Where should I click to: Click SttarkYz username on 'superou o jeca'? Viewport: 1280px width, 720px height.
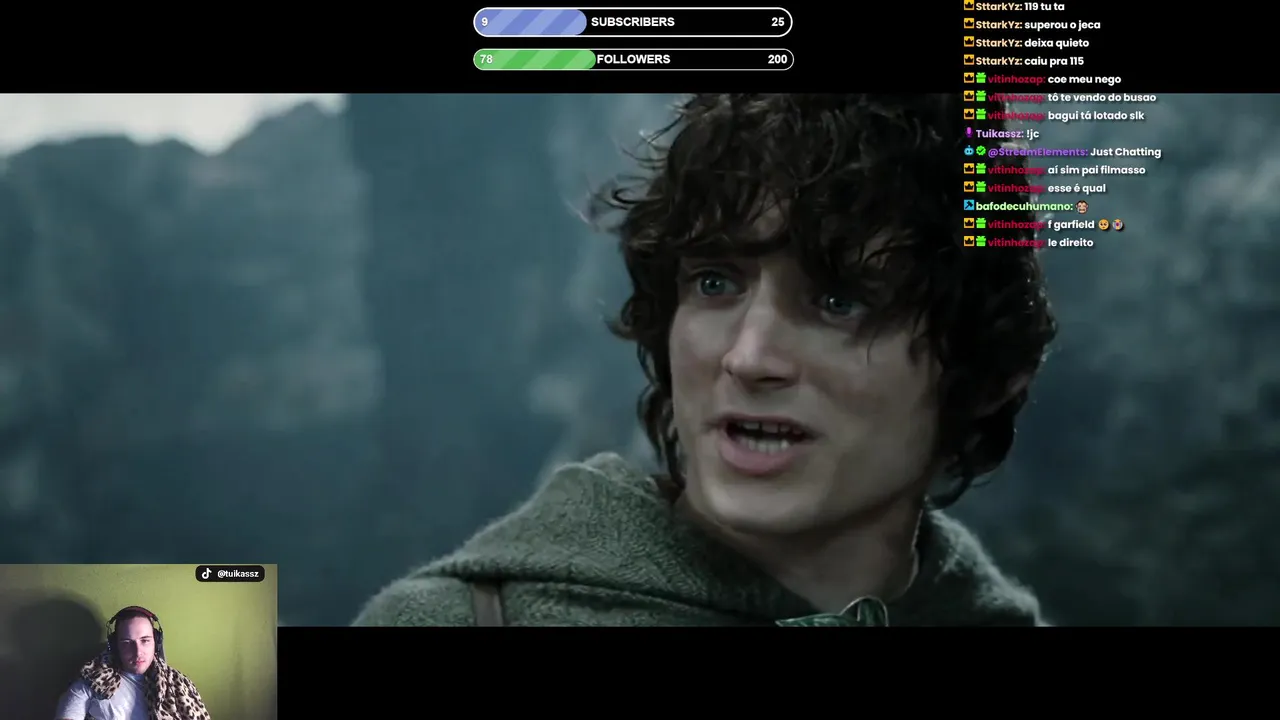(998, 24)
